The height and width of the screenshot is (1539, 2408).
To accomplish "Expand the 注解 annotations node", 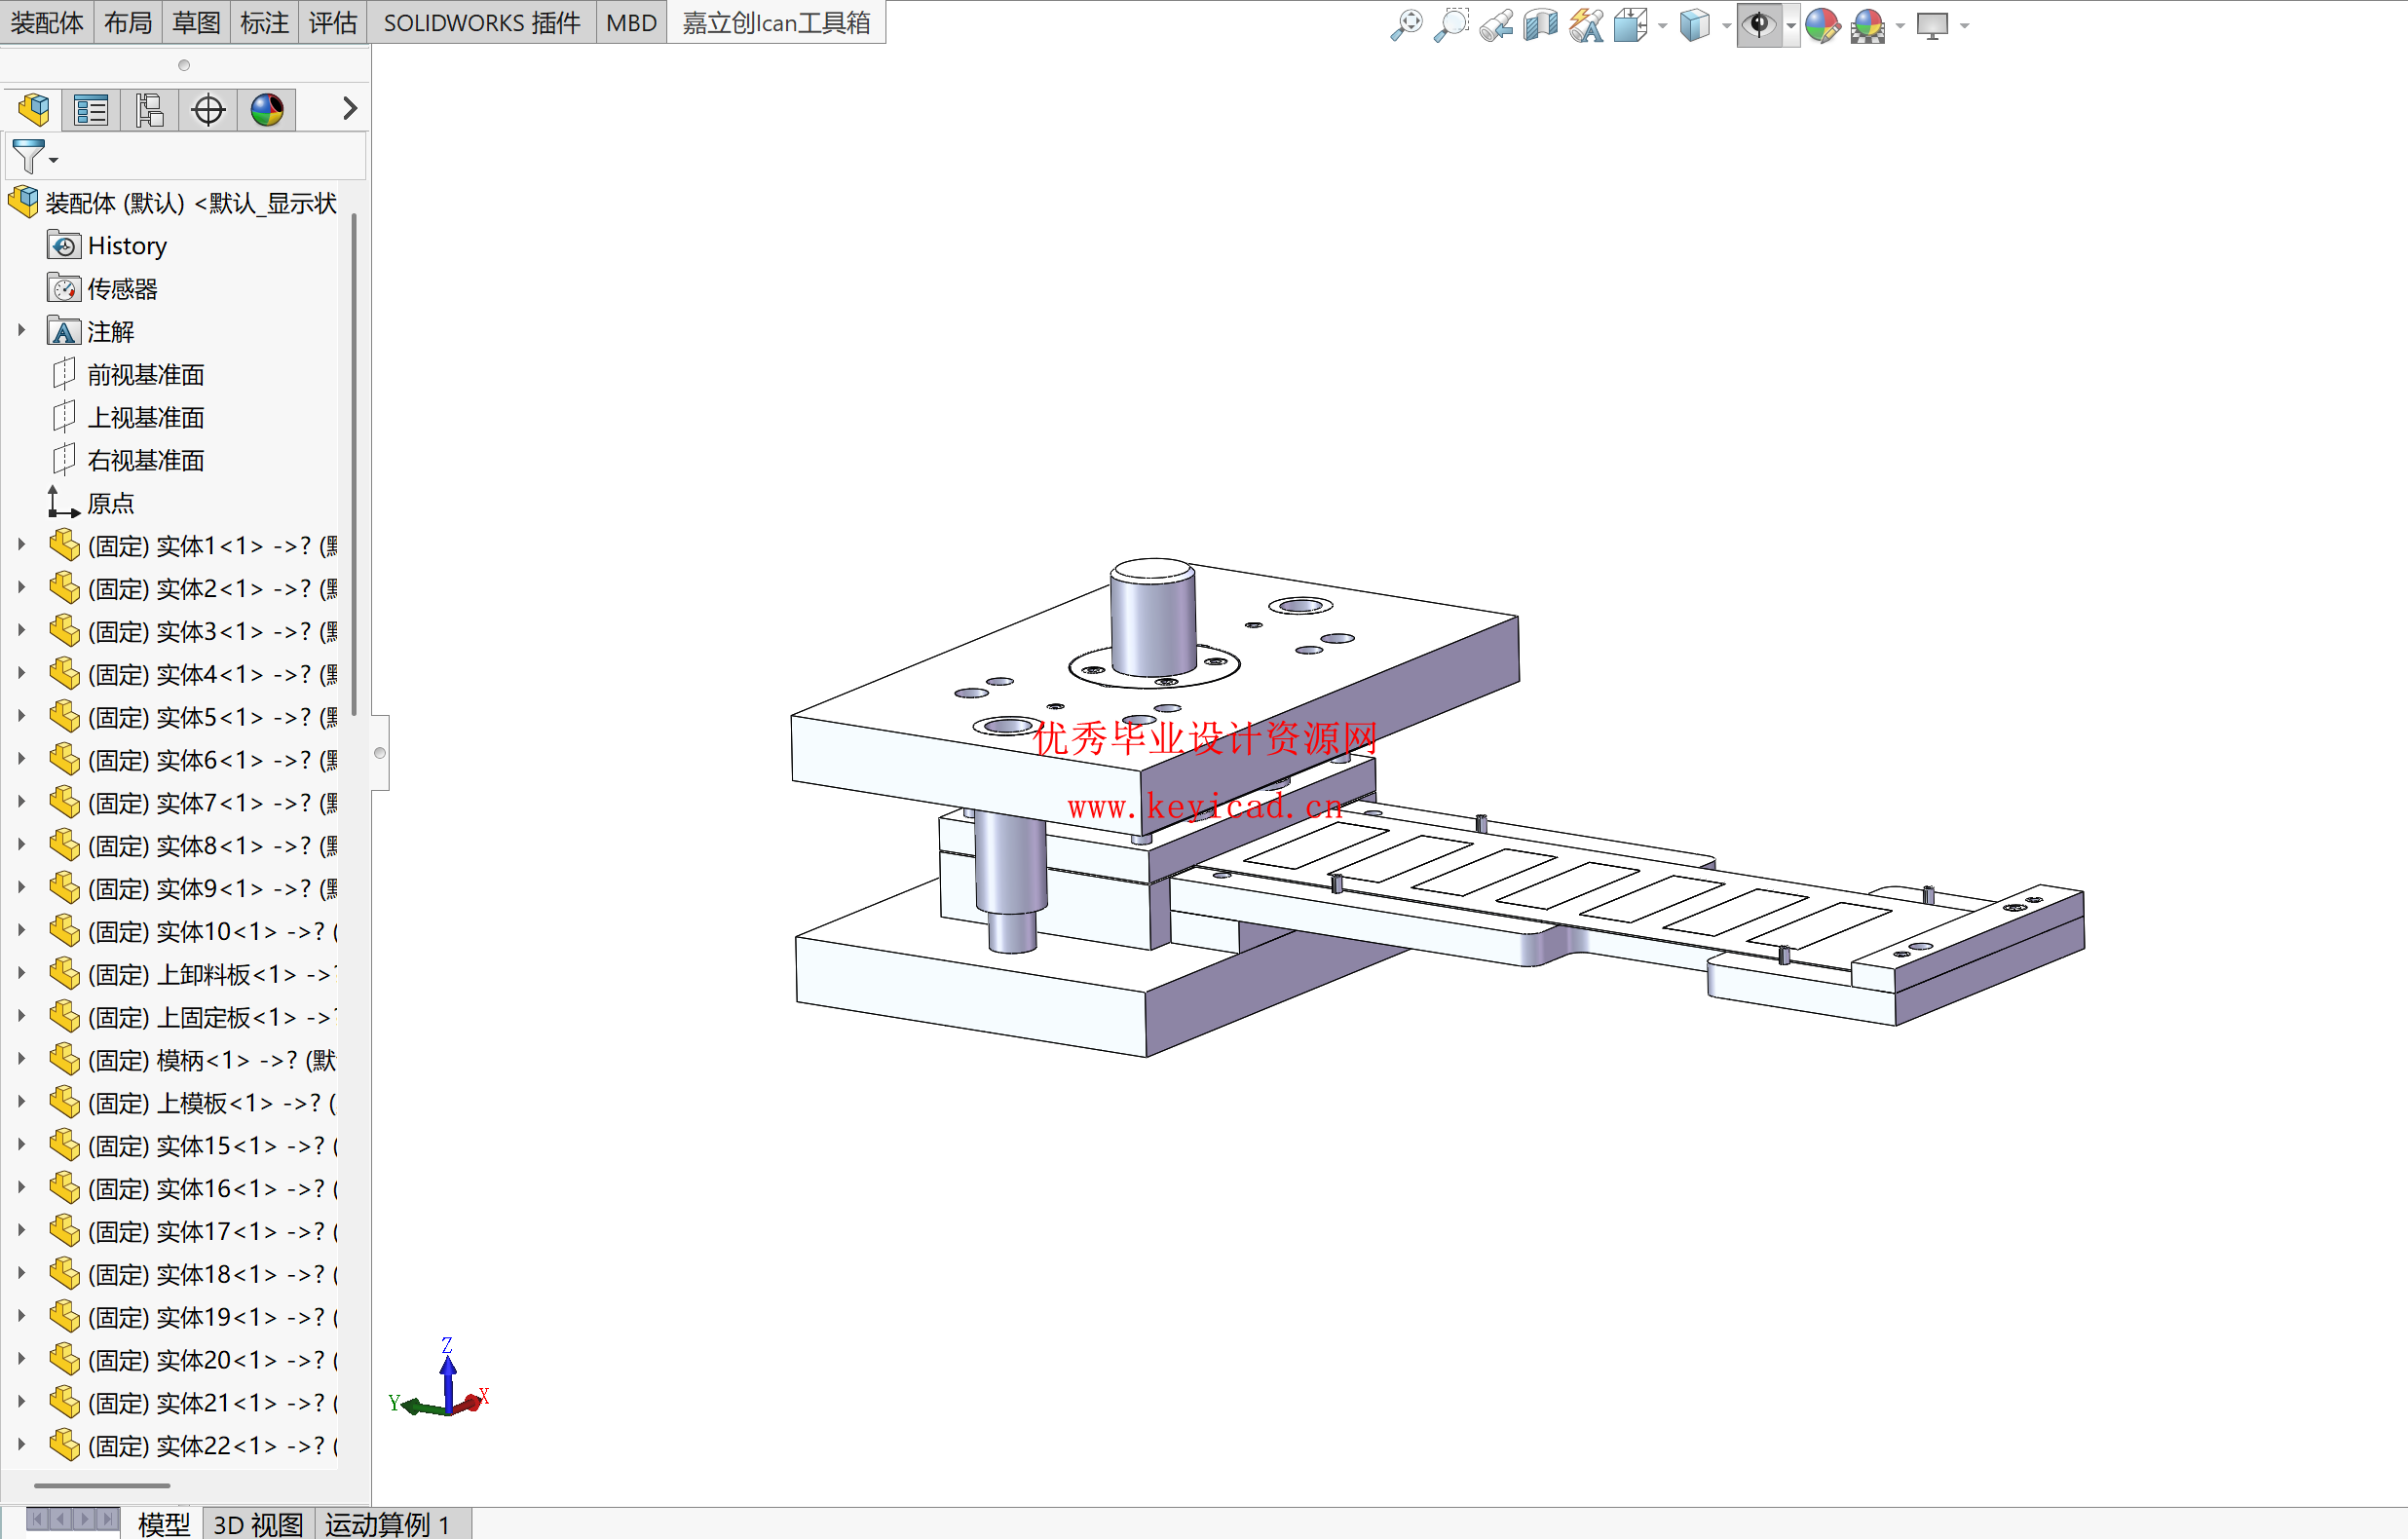I will point(21,330).
